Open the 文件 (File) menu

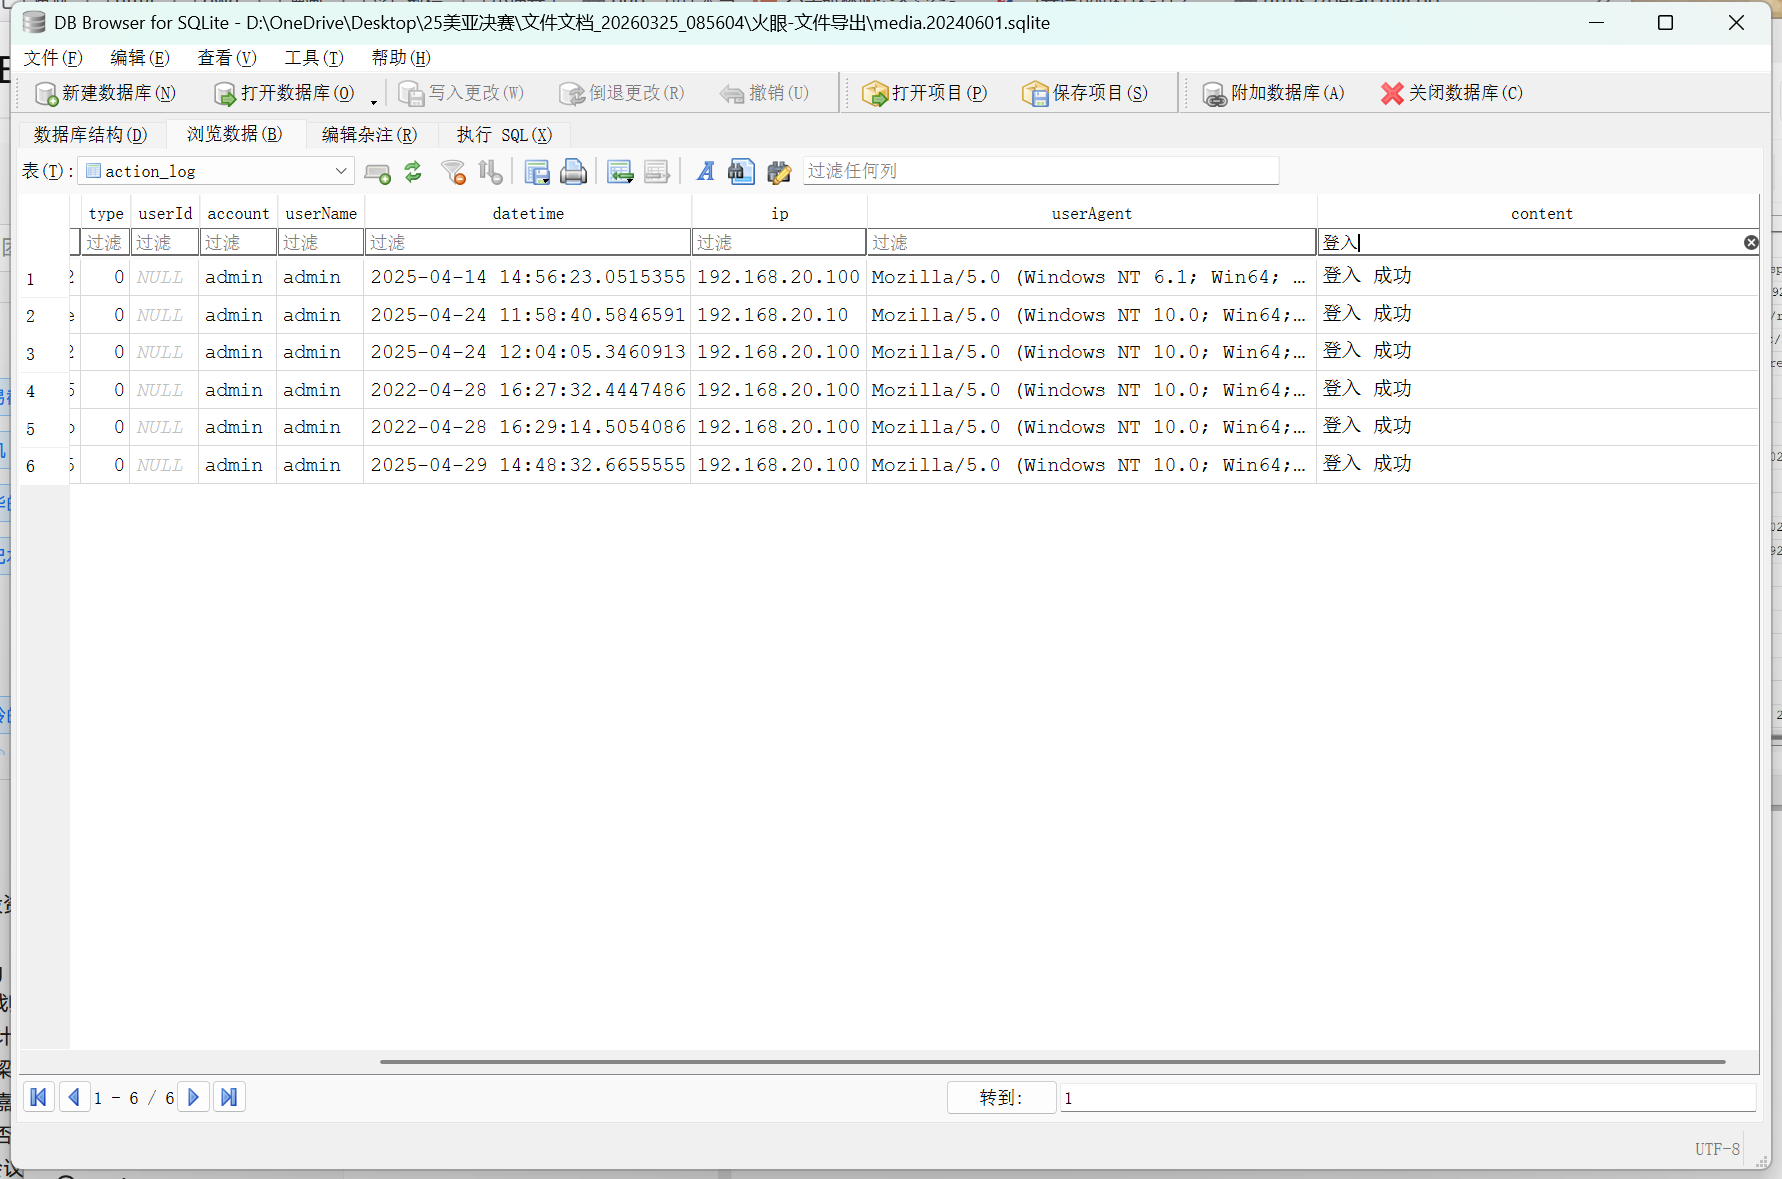(53, 58)
